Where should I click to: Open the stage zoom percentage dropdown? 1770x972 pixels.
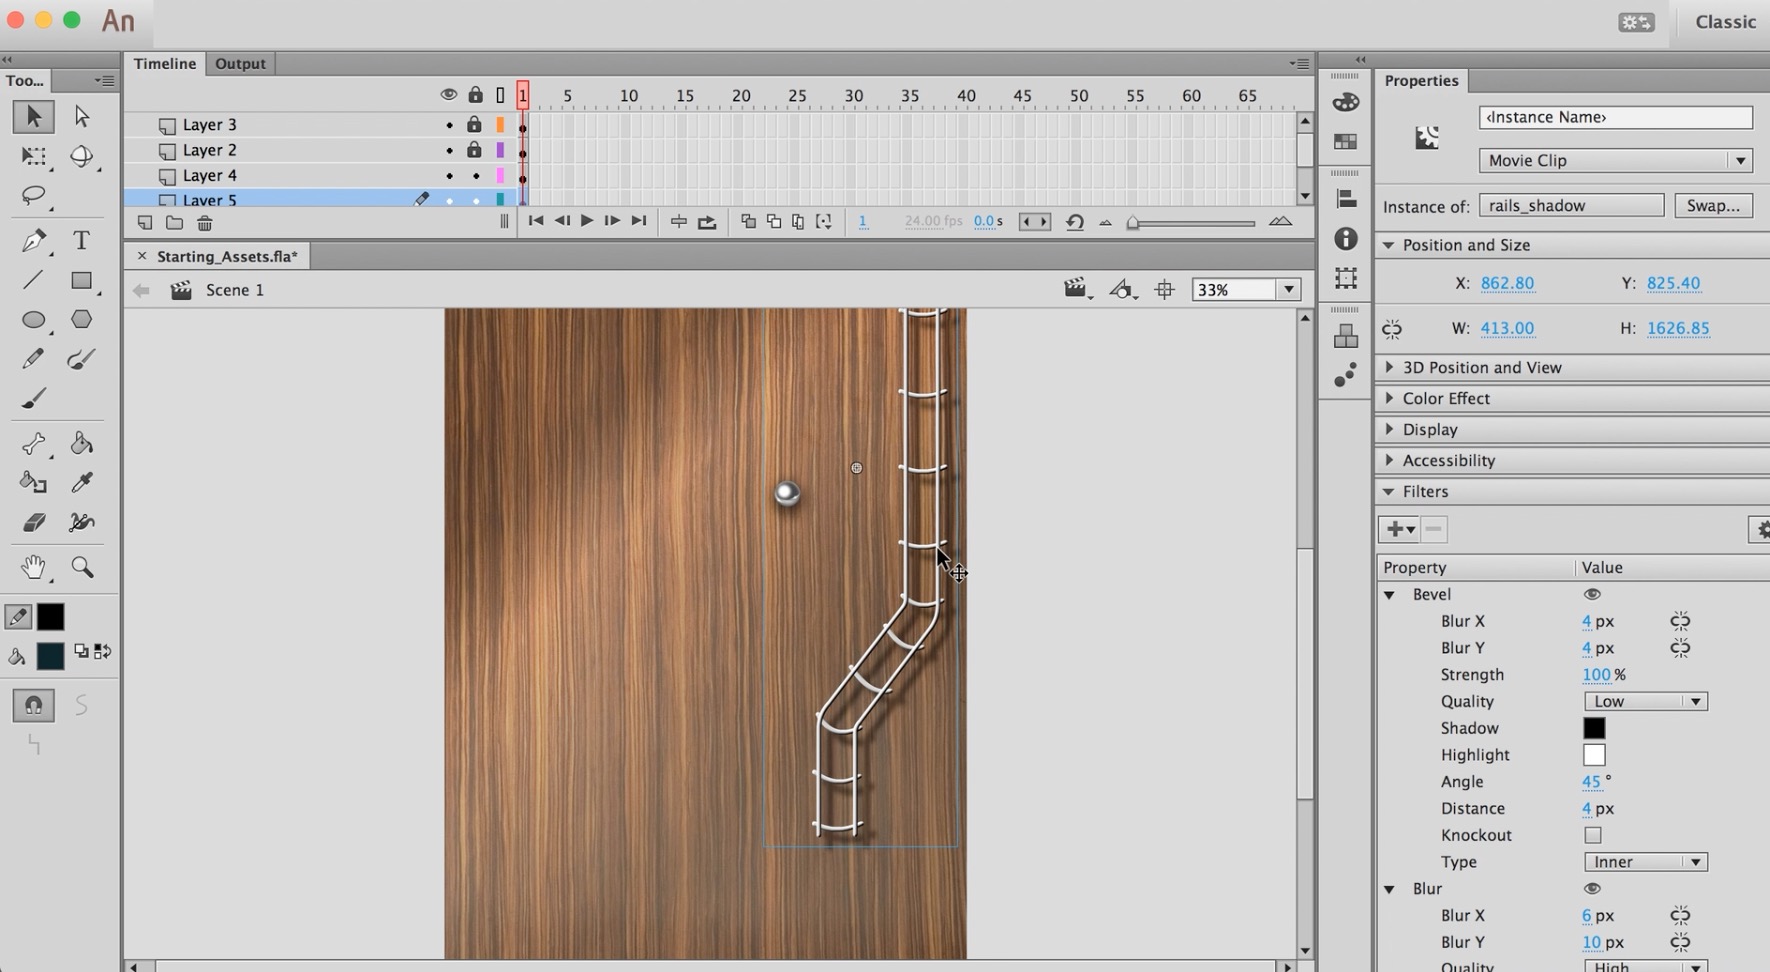(x=1289, y=290)
